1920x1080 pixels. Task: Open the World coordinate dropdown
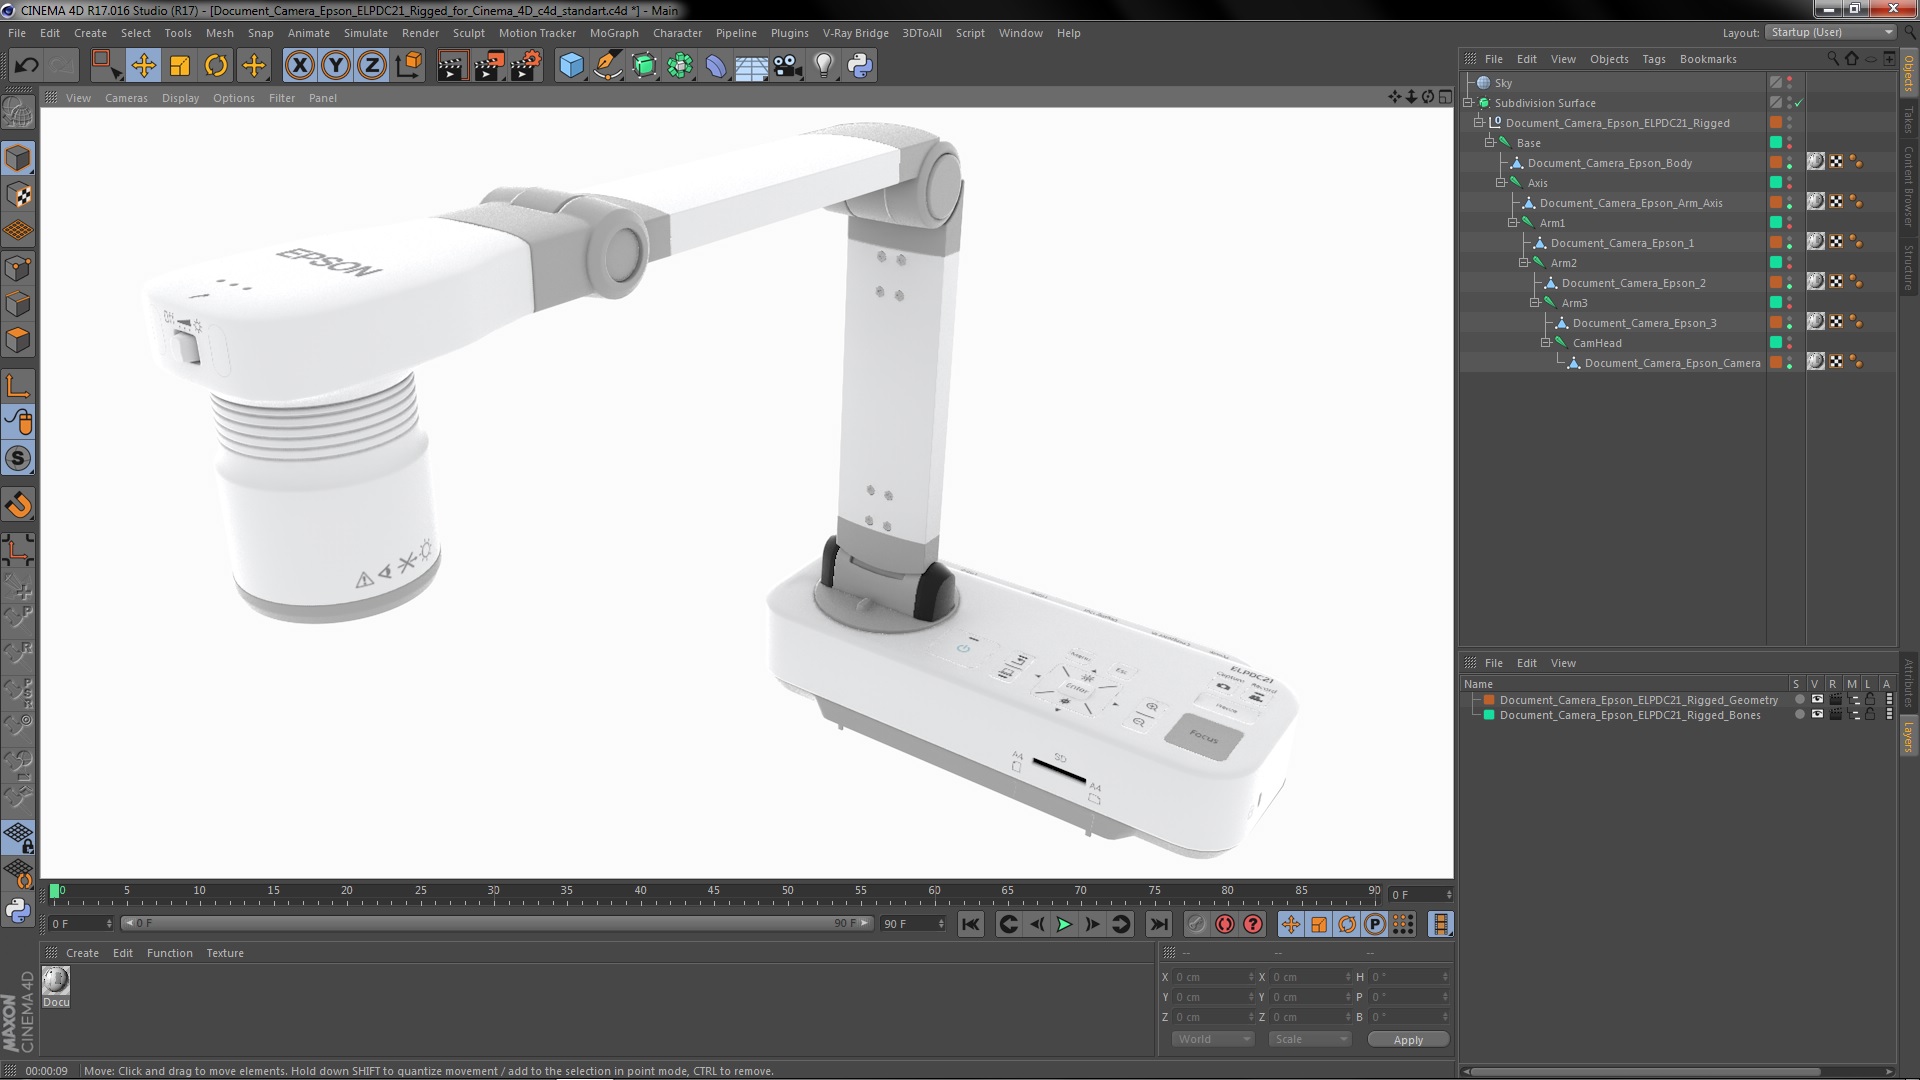1213,1040
